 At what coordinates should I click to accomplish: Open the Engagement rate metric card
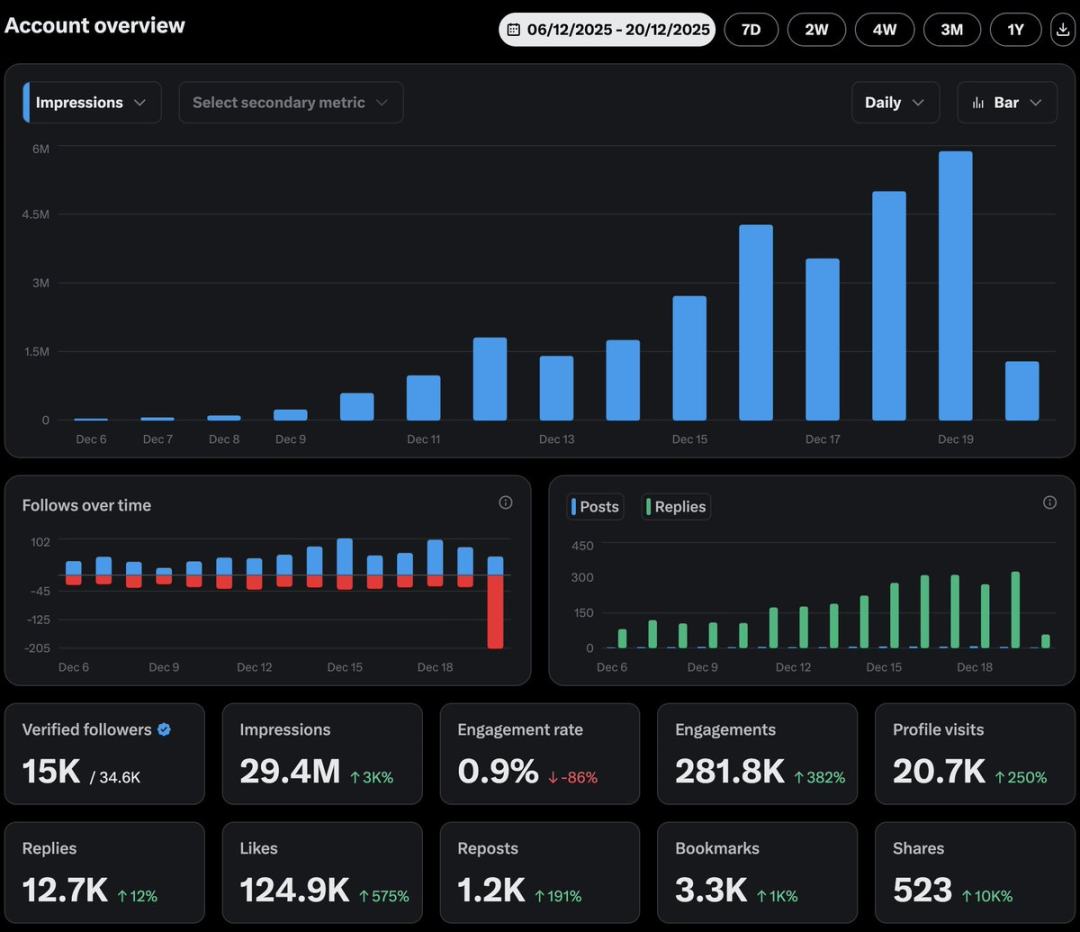[x=539, y=753]
